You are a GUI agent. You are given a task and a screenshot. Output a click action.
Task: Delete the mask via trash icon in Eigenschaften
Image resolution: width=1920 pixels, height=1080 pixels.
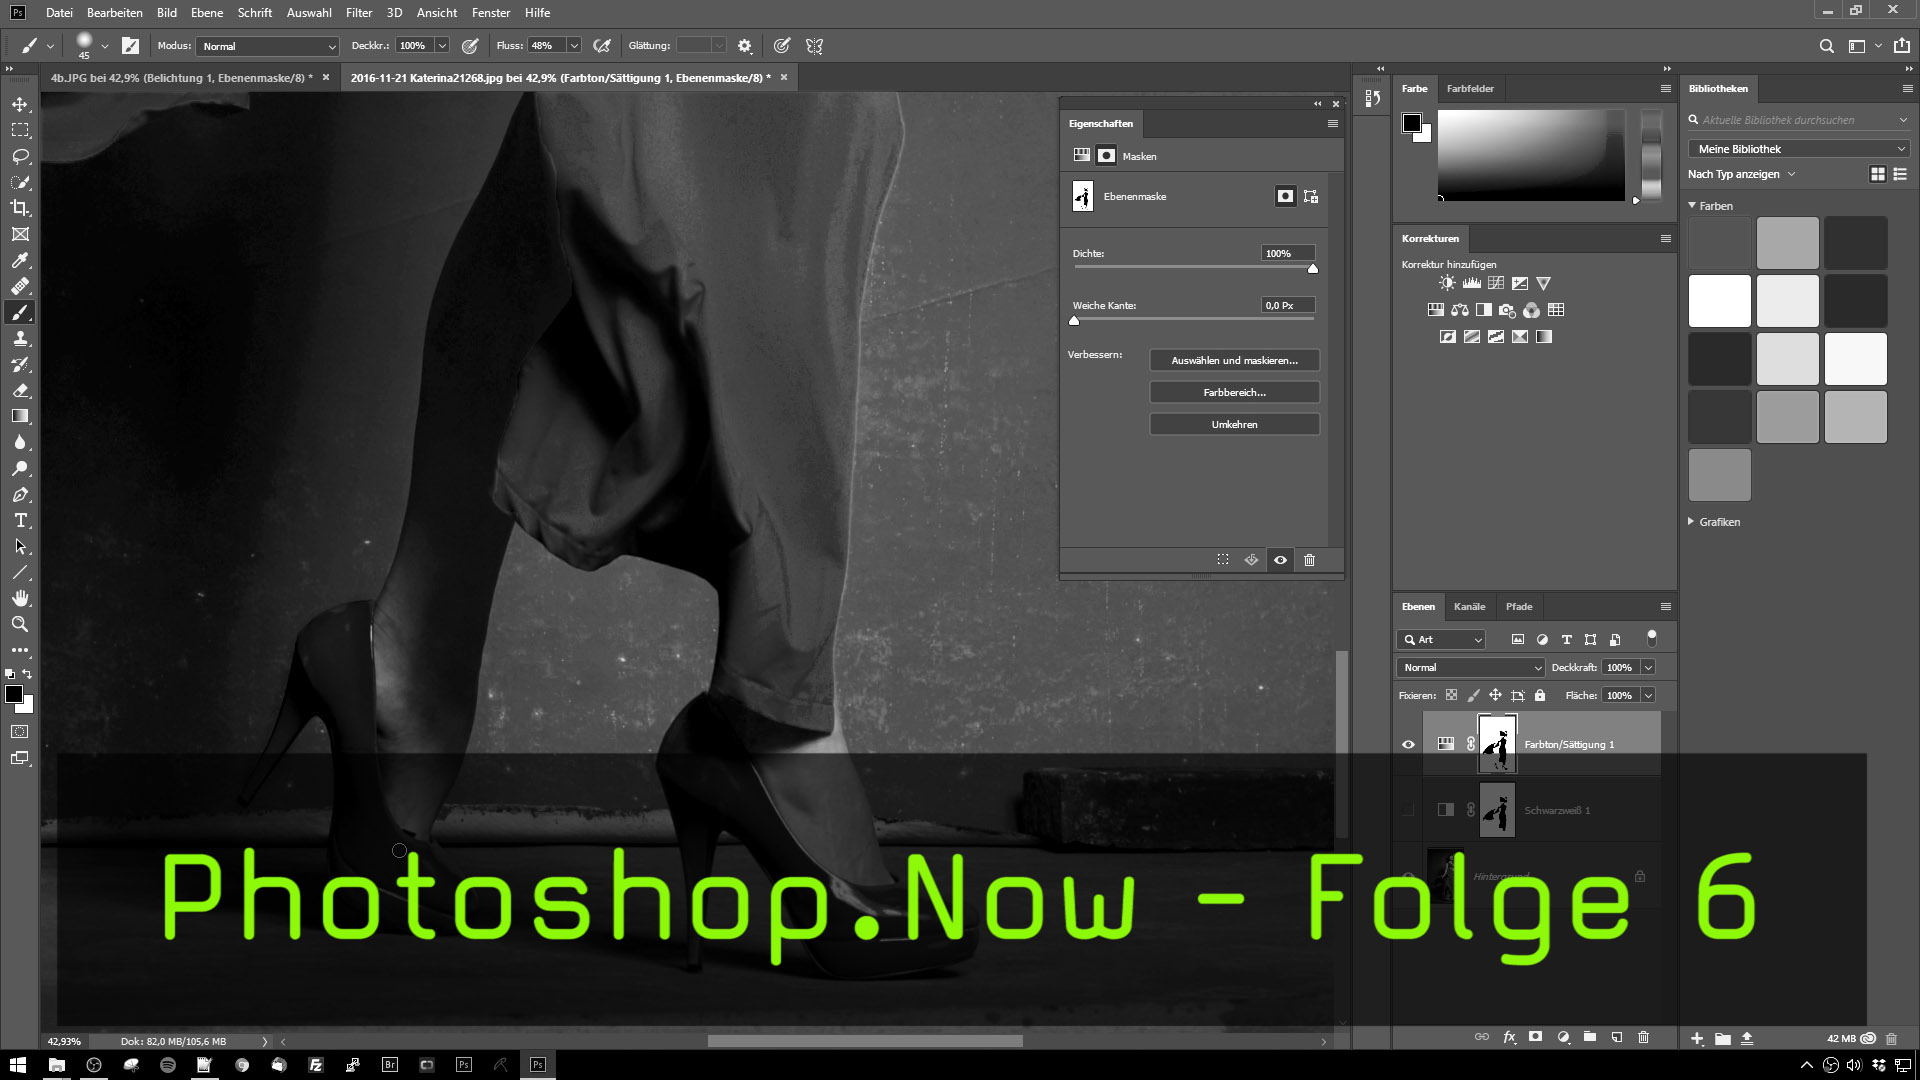pos(1309,560)
